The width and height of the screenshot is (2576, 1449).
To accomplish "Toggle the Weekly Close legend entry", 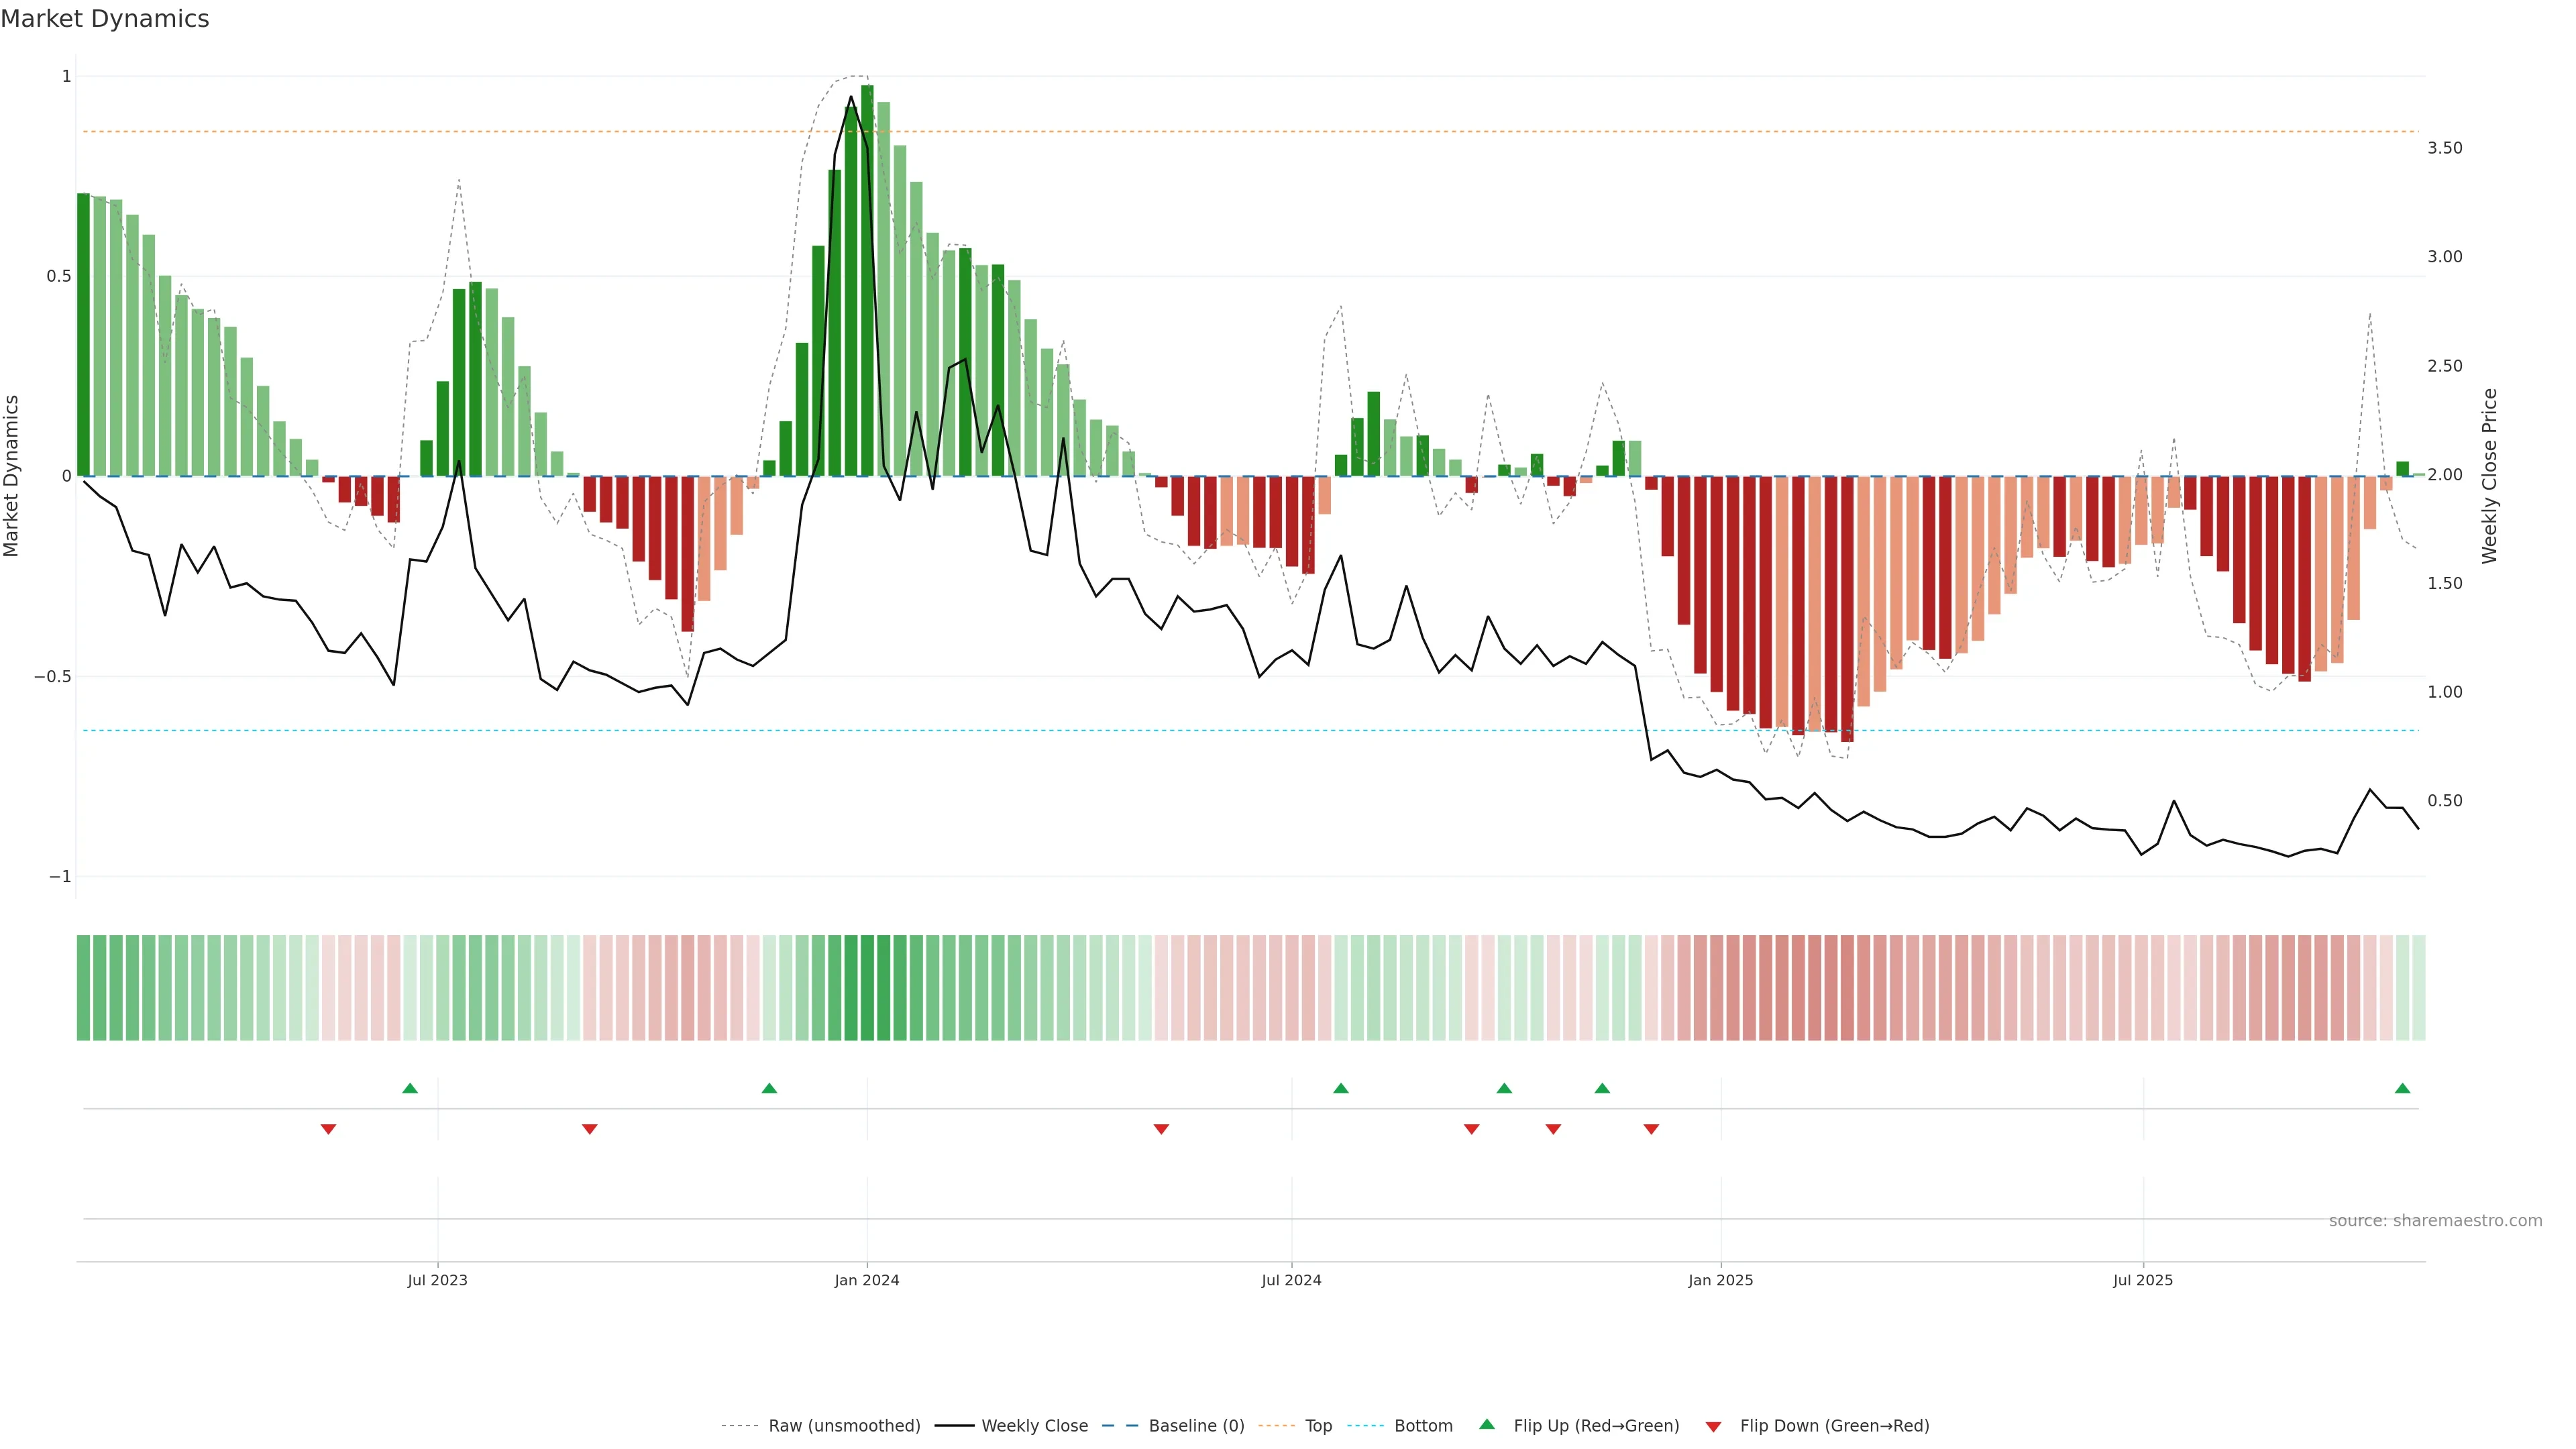I will pos(1034,1426).
